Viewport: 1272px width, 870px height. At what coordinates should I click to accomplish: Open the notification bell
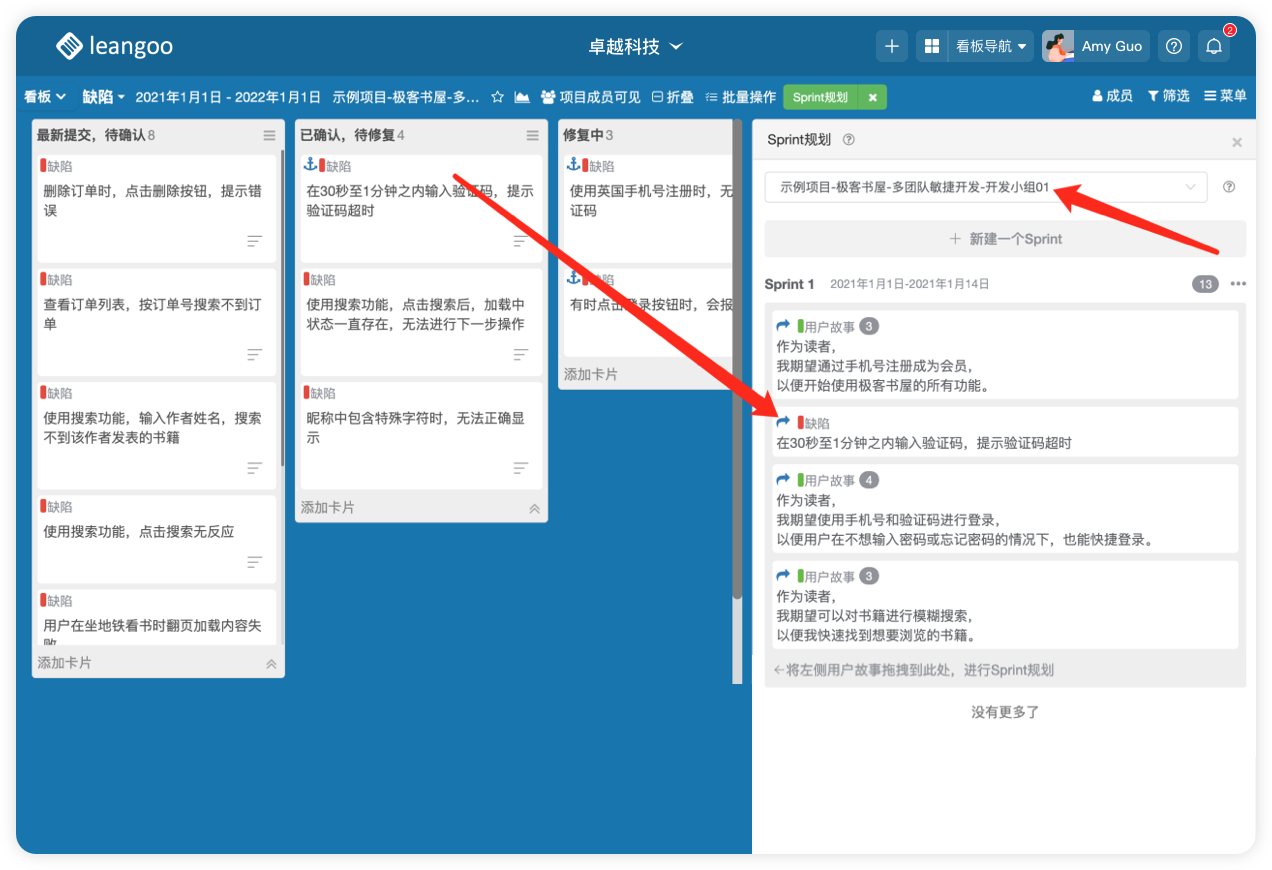pyautogui.click(x=1213, y=46)
